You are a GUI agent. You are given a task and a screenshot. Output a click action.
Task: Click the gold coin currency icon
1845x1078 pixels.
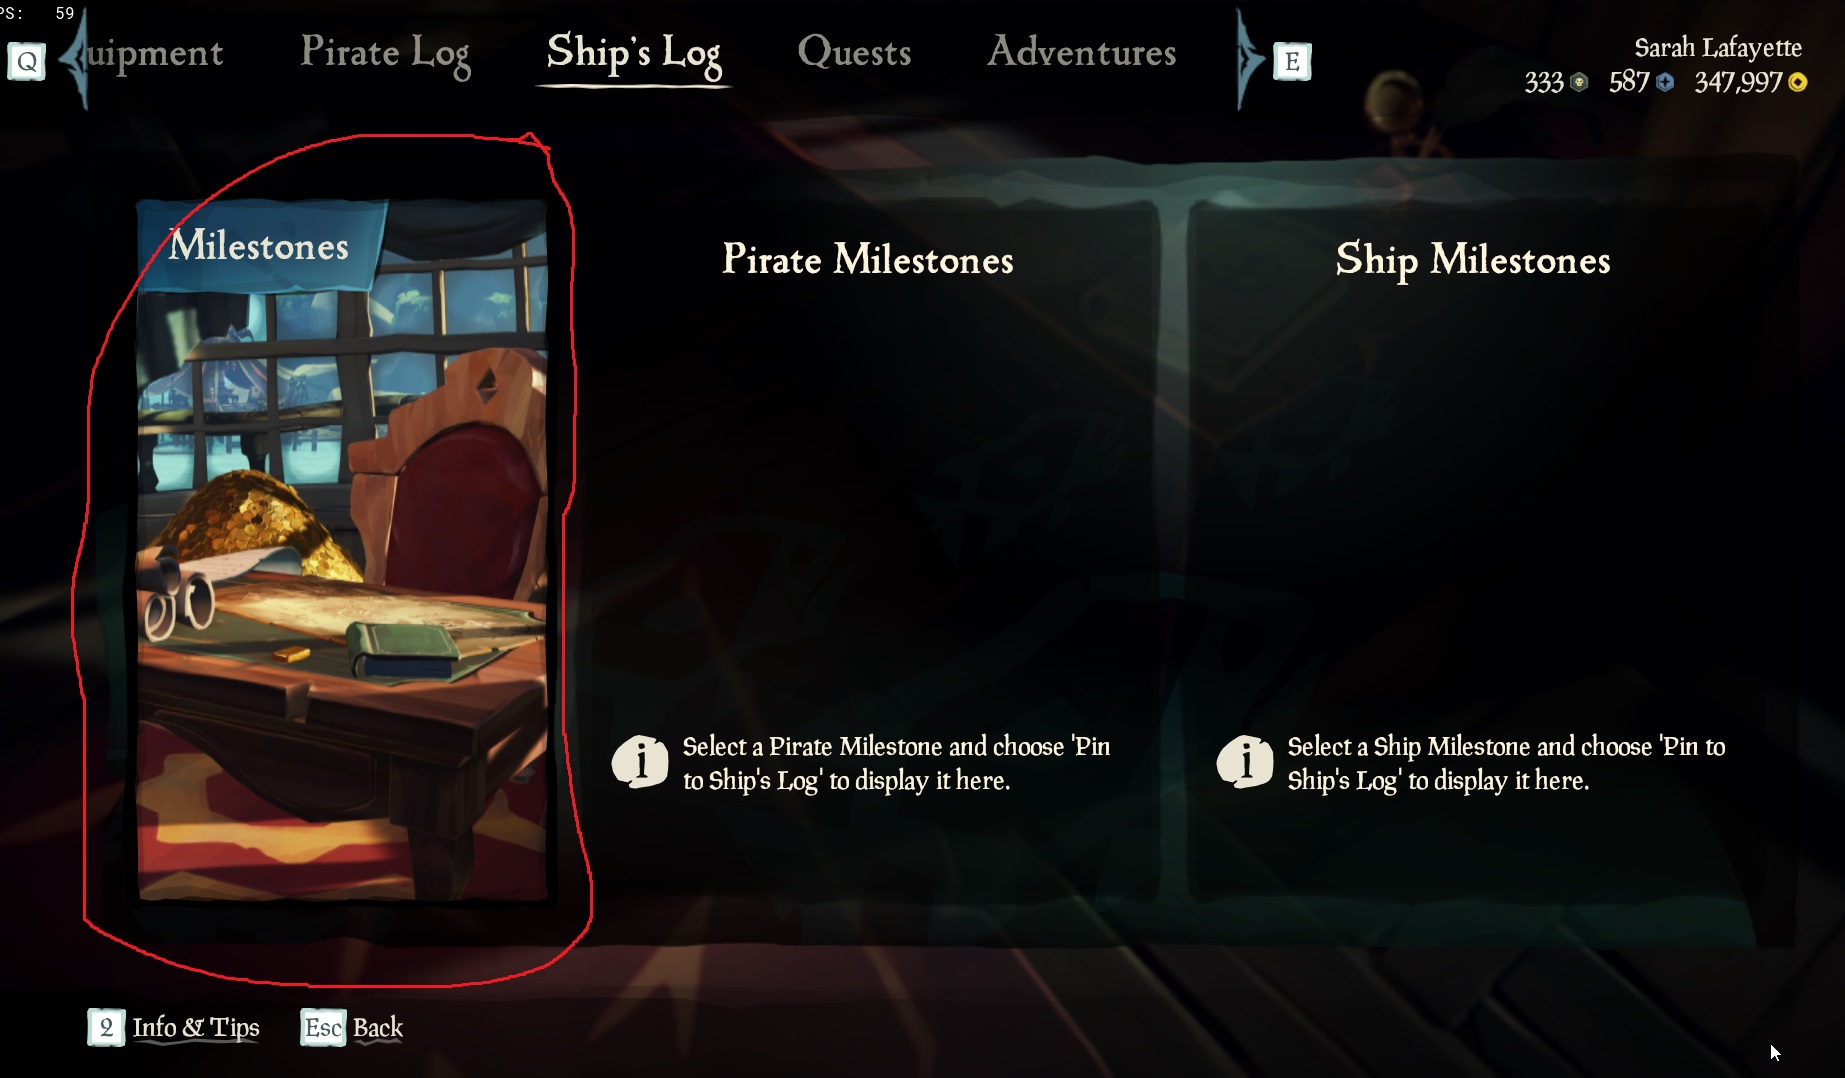(x=1797, y=83)
